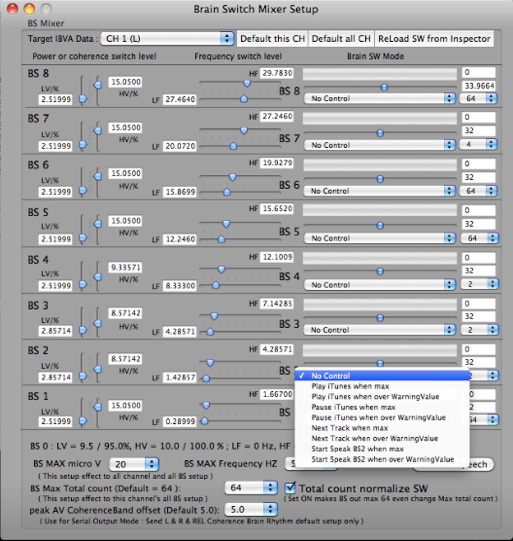Image resolution: width=513 pixels, height=541 pixels.
Task: Open BS 5 No Control mode dropdown
Action: coord(379,238)
